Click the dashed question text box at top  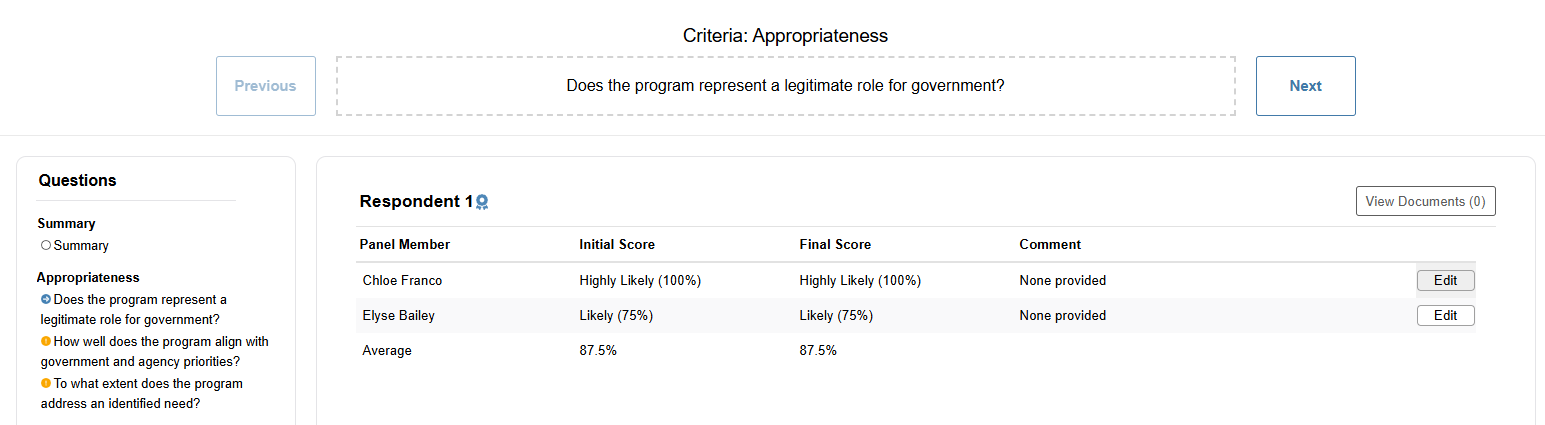[786, 86]
